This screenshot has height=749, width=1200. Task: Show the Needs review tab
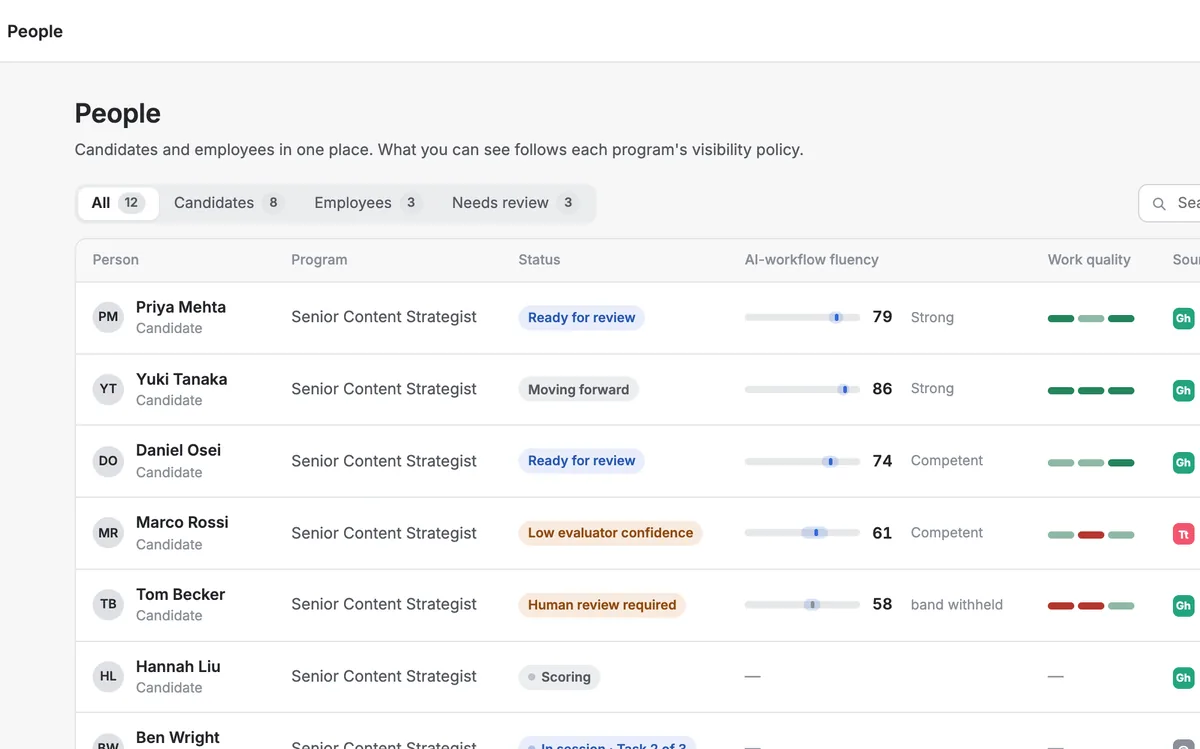coord(514,203)
